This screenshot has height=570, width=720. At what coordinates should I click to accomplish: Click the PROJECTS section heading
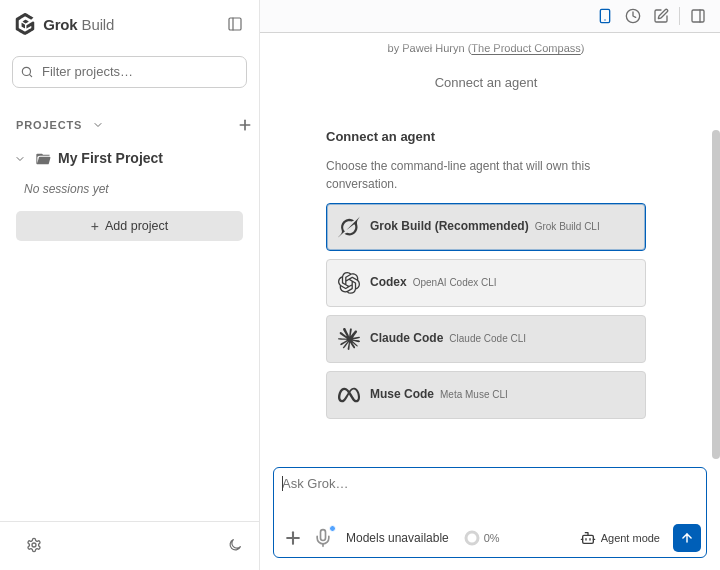[x=49, y=125]
